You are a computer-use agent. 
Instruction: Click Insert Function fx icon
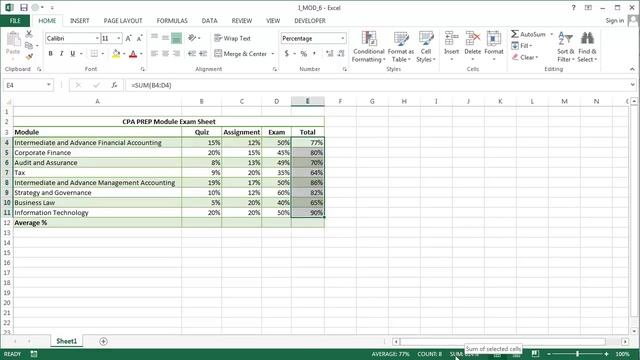(114, 85)
